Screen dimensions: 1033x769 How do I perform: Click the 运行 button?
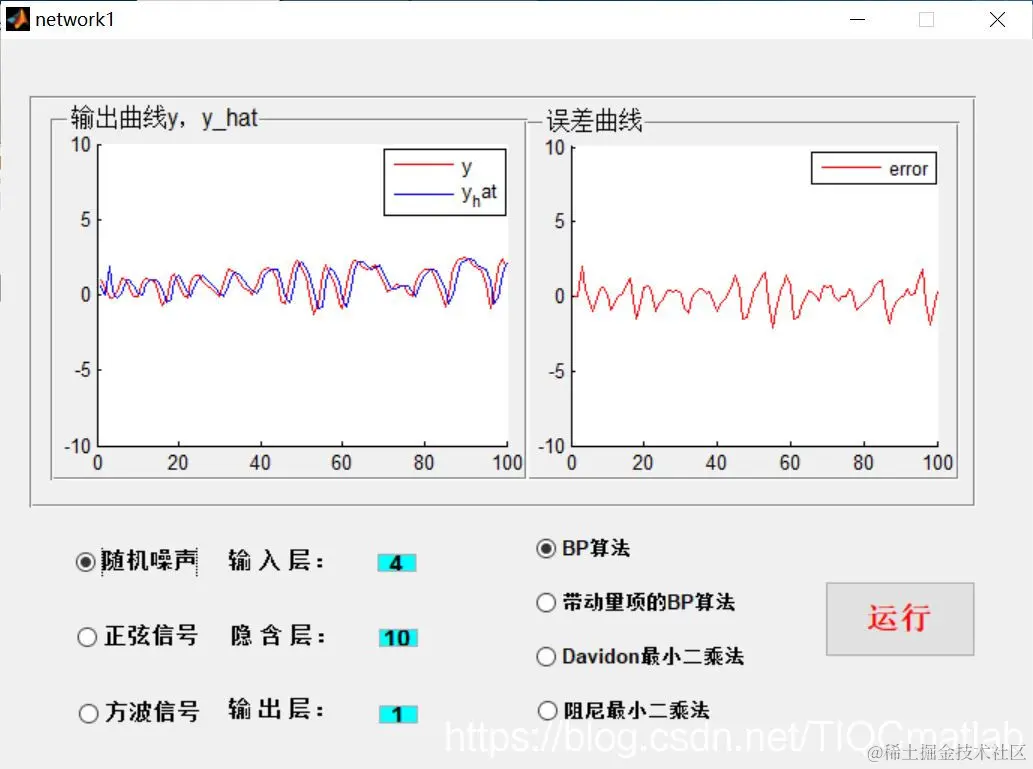point(900,619)
